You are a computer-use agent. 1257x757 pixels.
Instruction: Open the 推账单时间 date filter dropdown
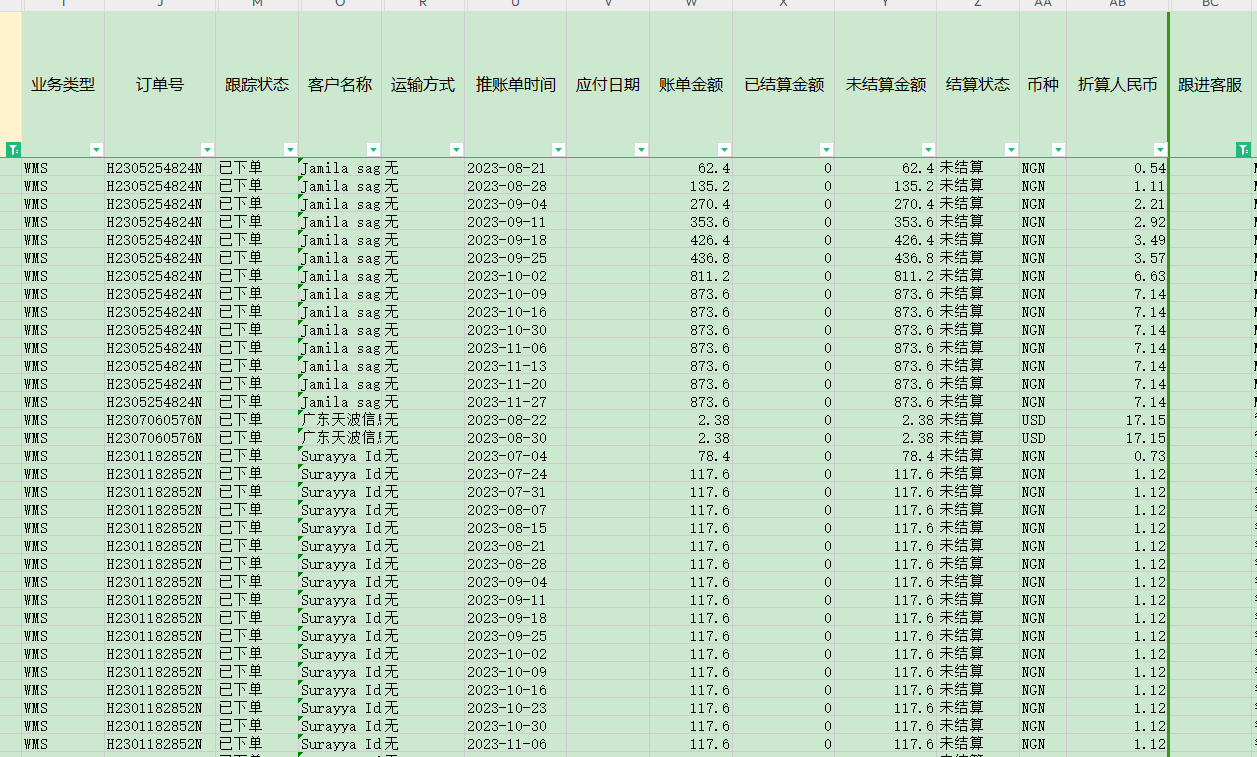tap(558, 149)
